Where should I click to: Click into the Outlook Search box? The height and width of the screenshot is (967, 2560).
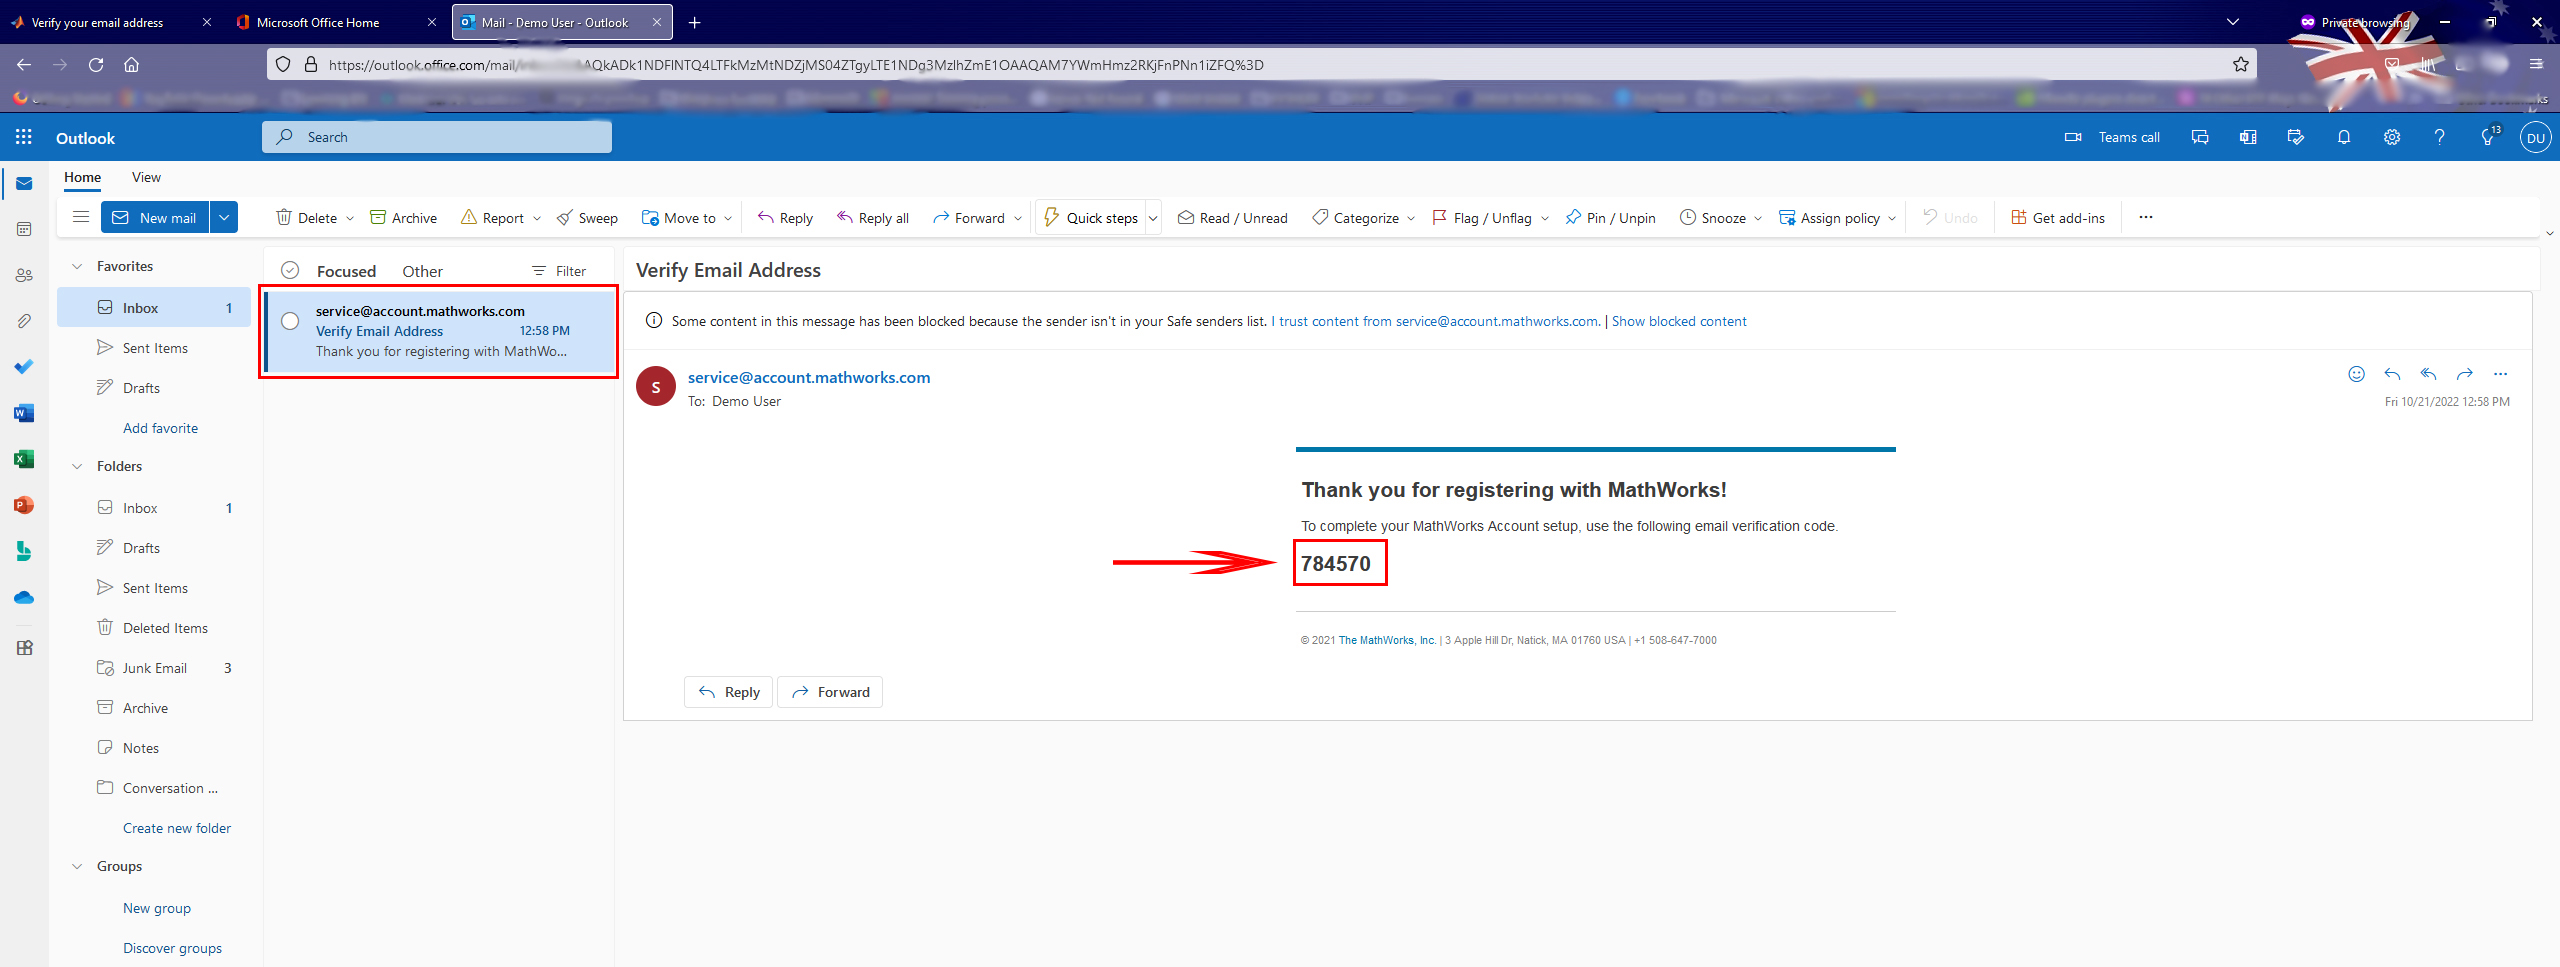437,137
